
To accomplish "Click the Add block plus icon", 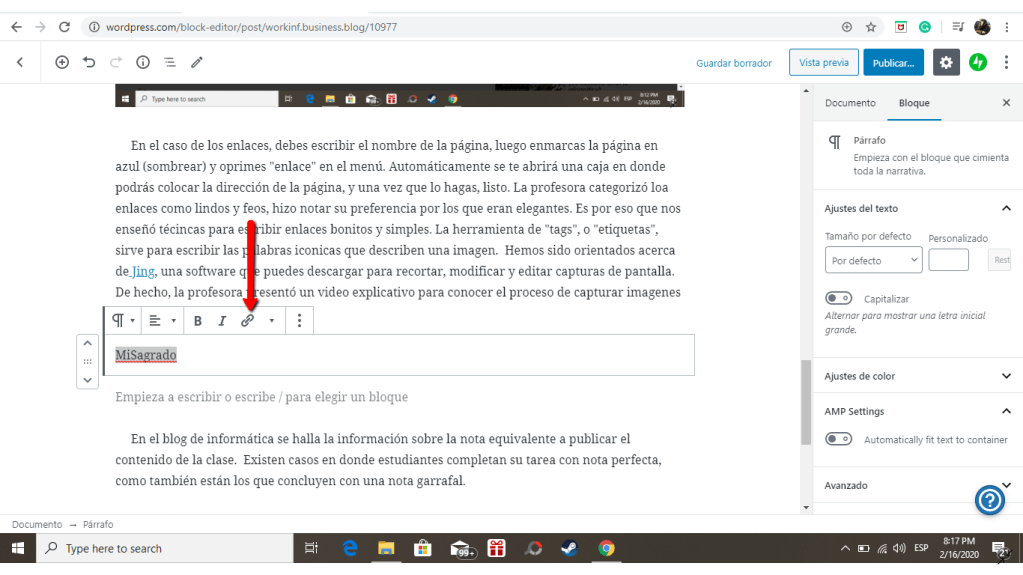I will coord(62,62).
